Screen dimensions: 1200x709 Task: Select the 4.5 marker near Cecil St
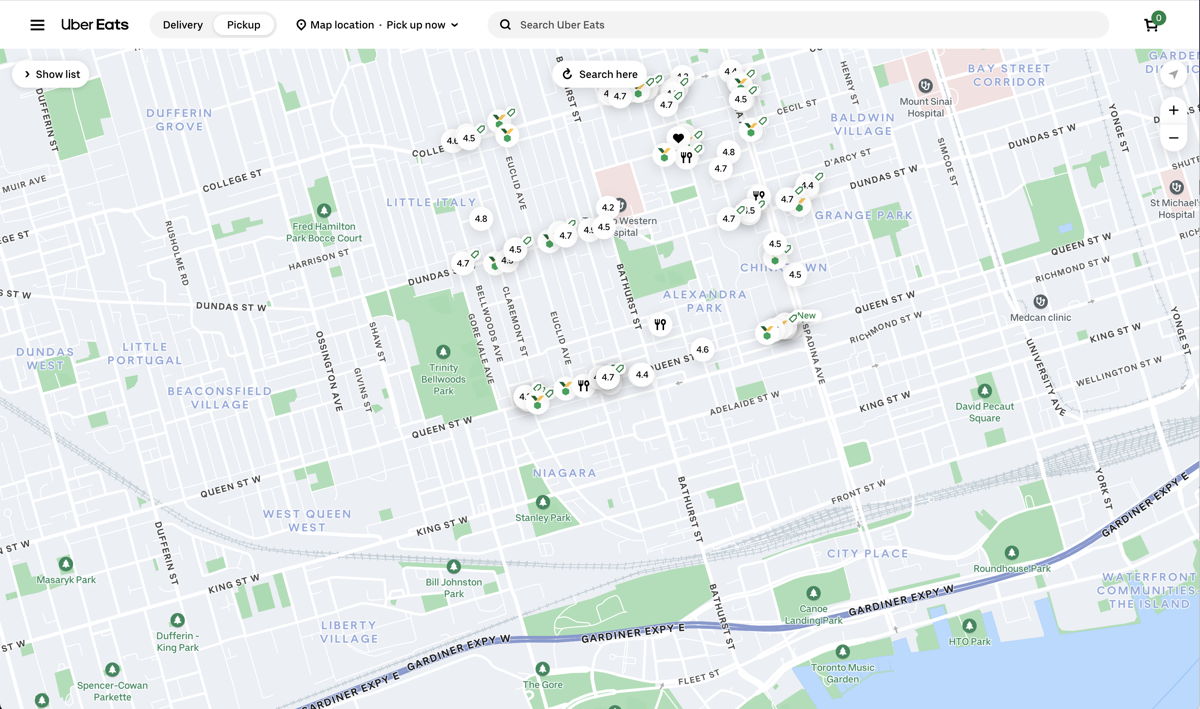[741, 99]
